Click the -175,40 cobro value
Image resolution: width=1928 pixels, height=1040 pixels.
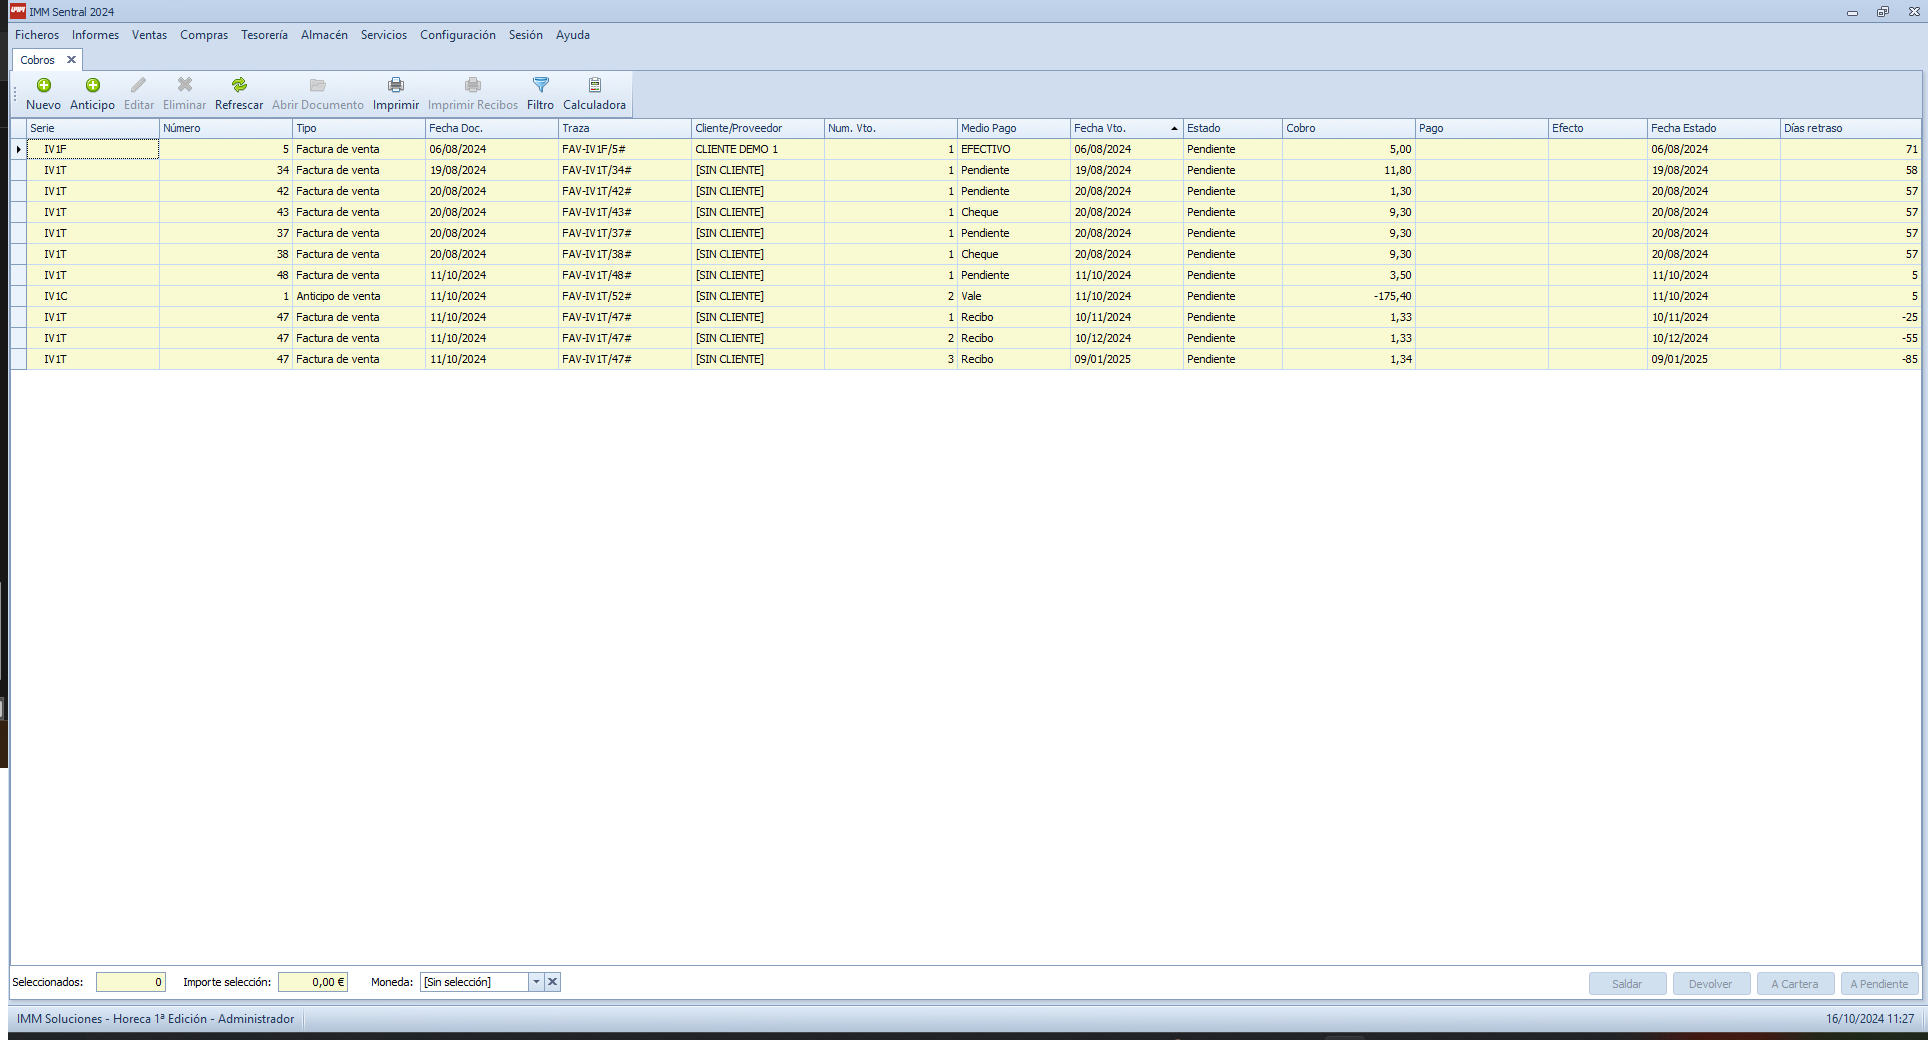click(1348, 296)
